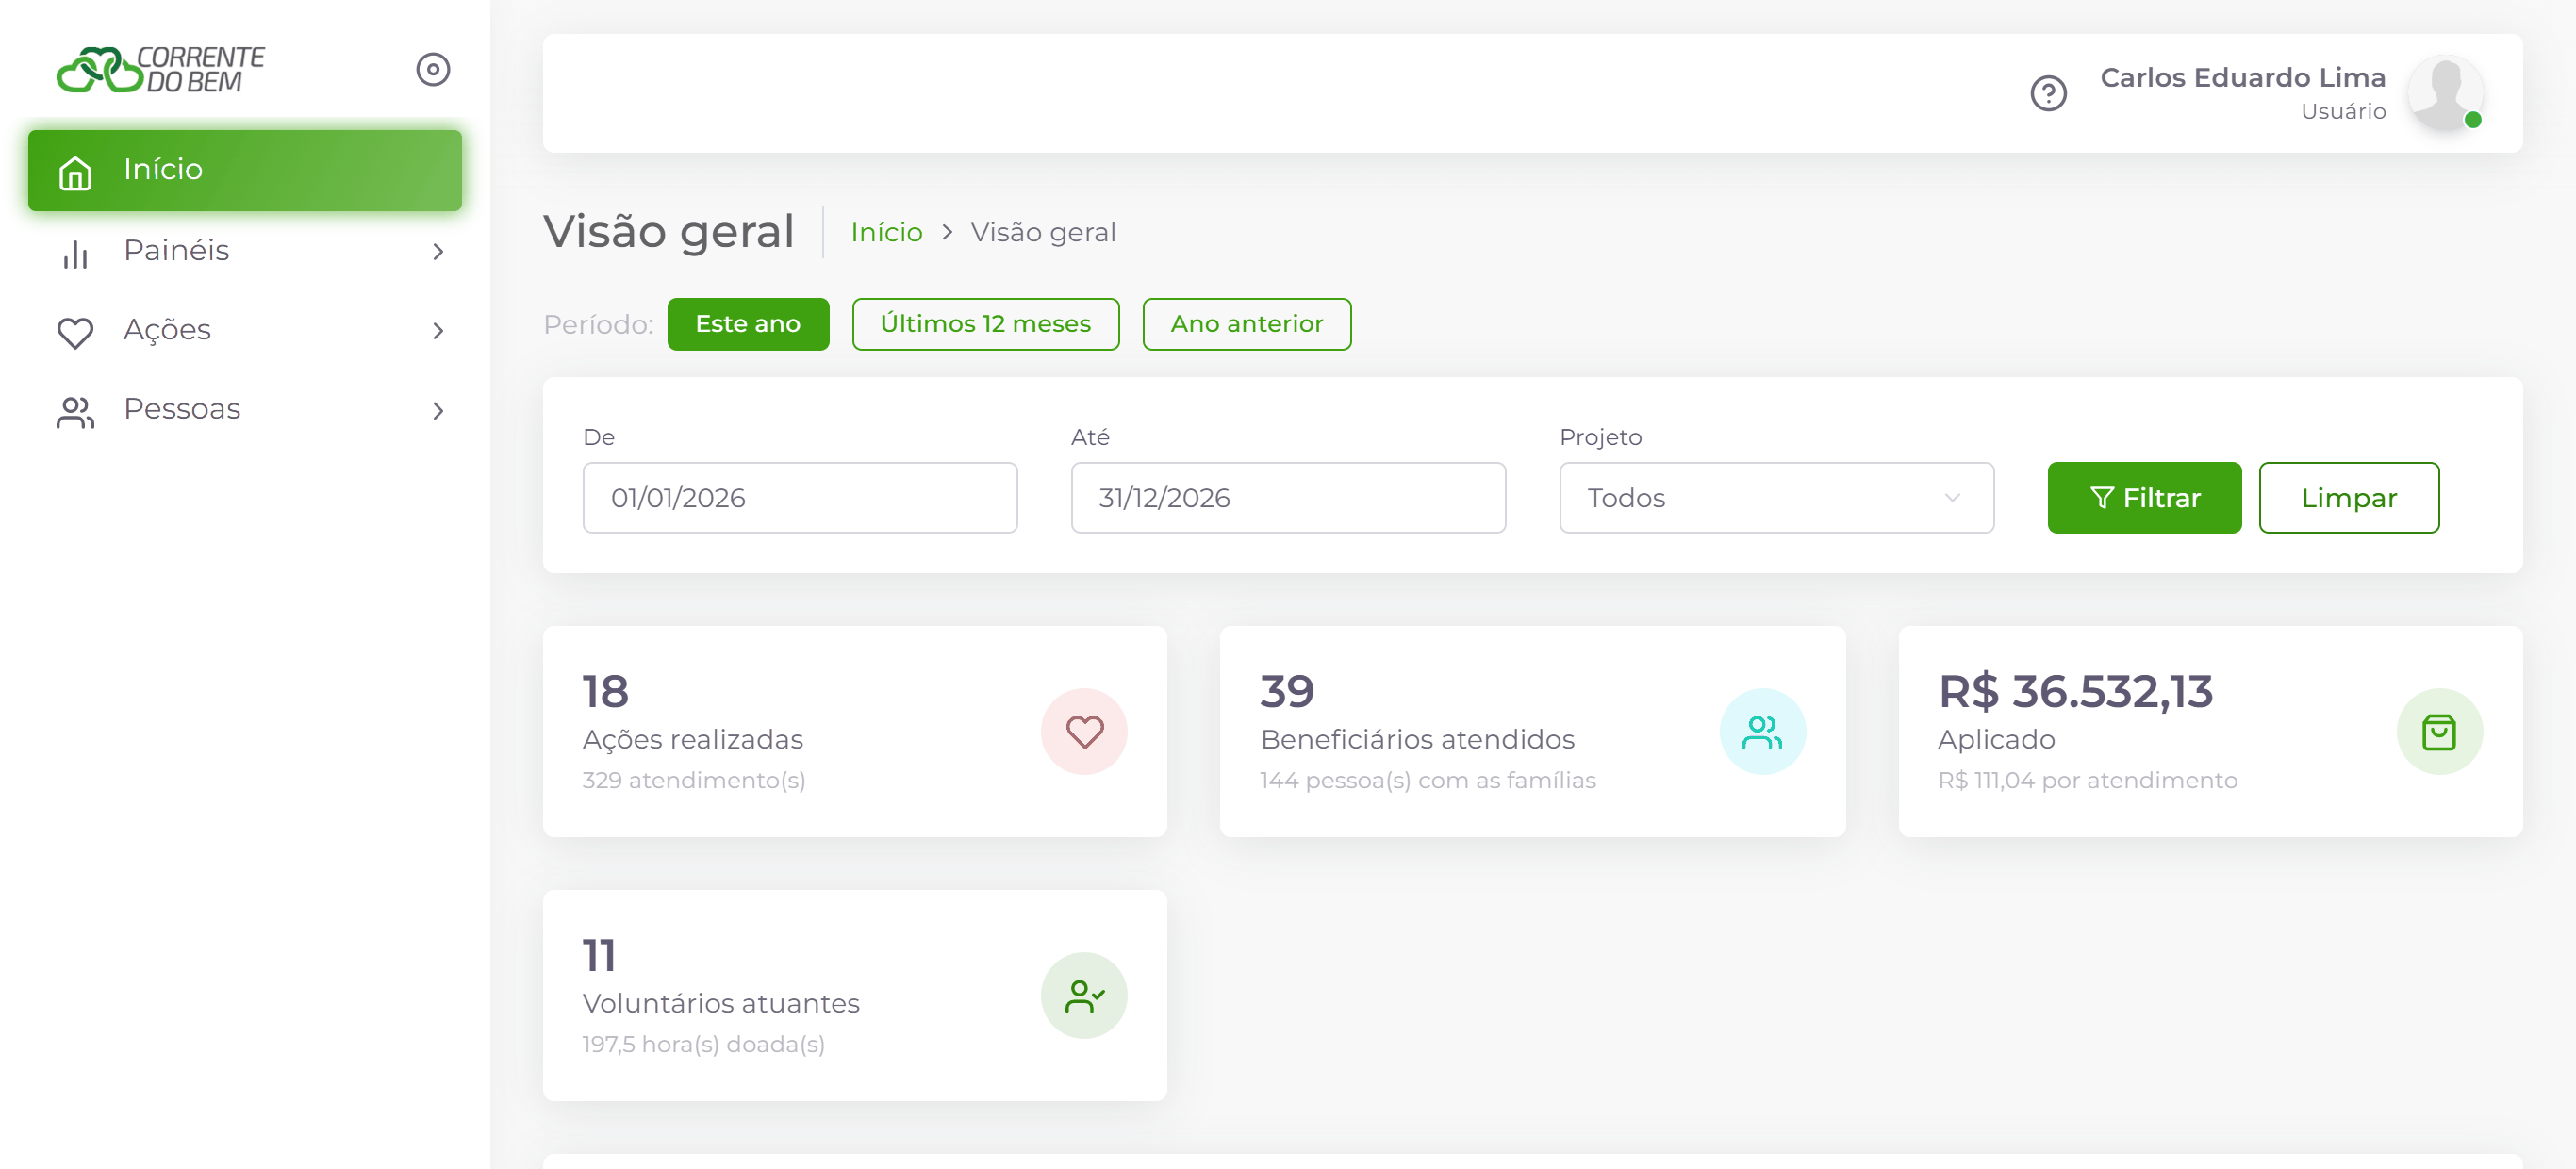Click the Limpar button
The width and height of the screenshot is (2576, 1169).
[2348, 498]
